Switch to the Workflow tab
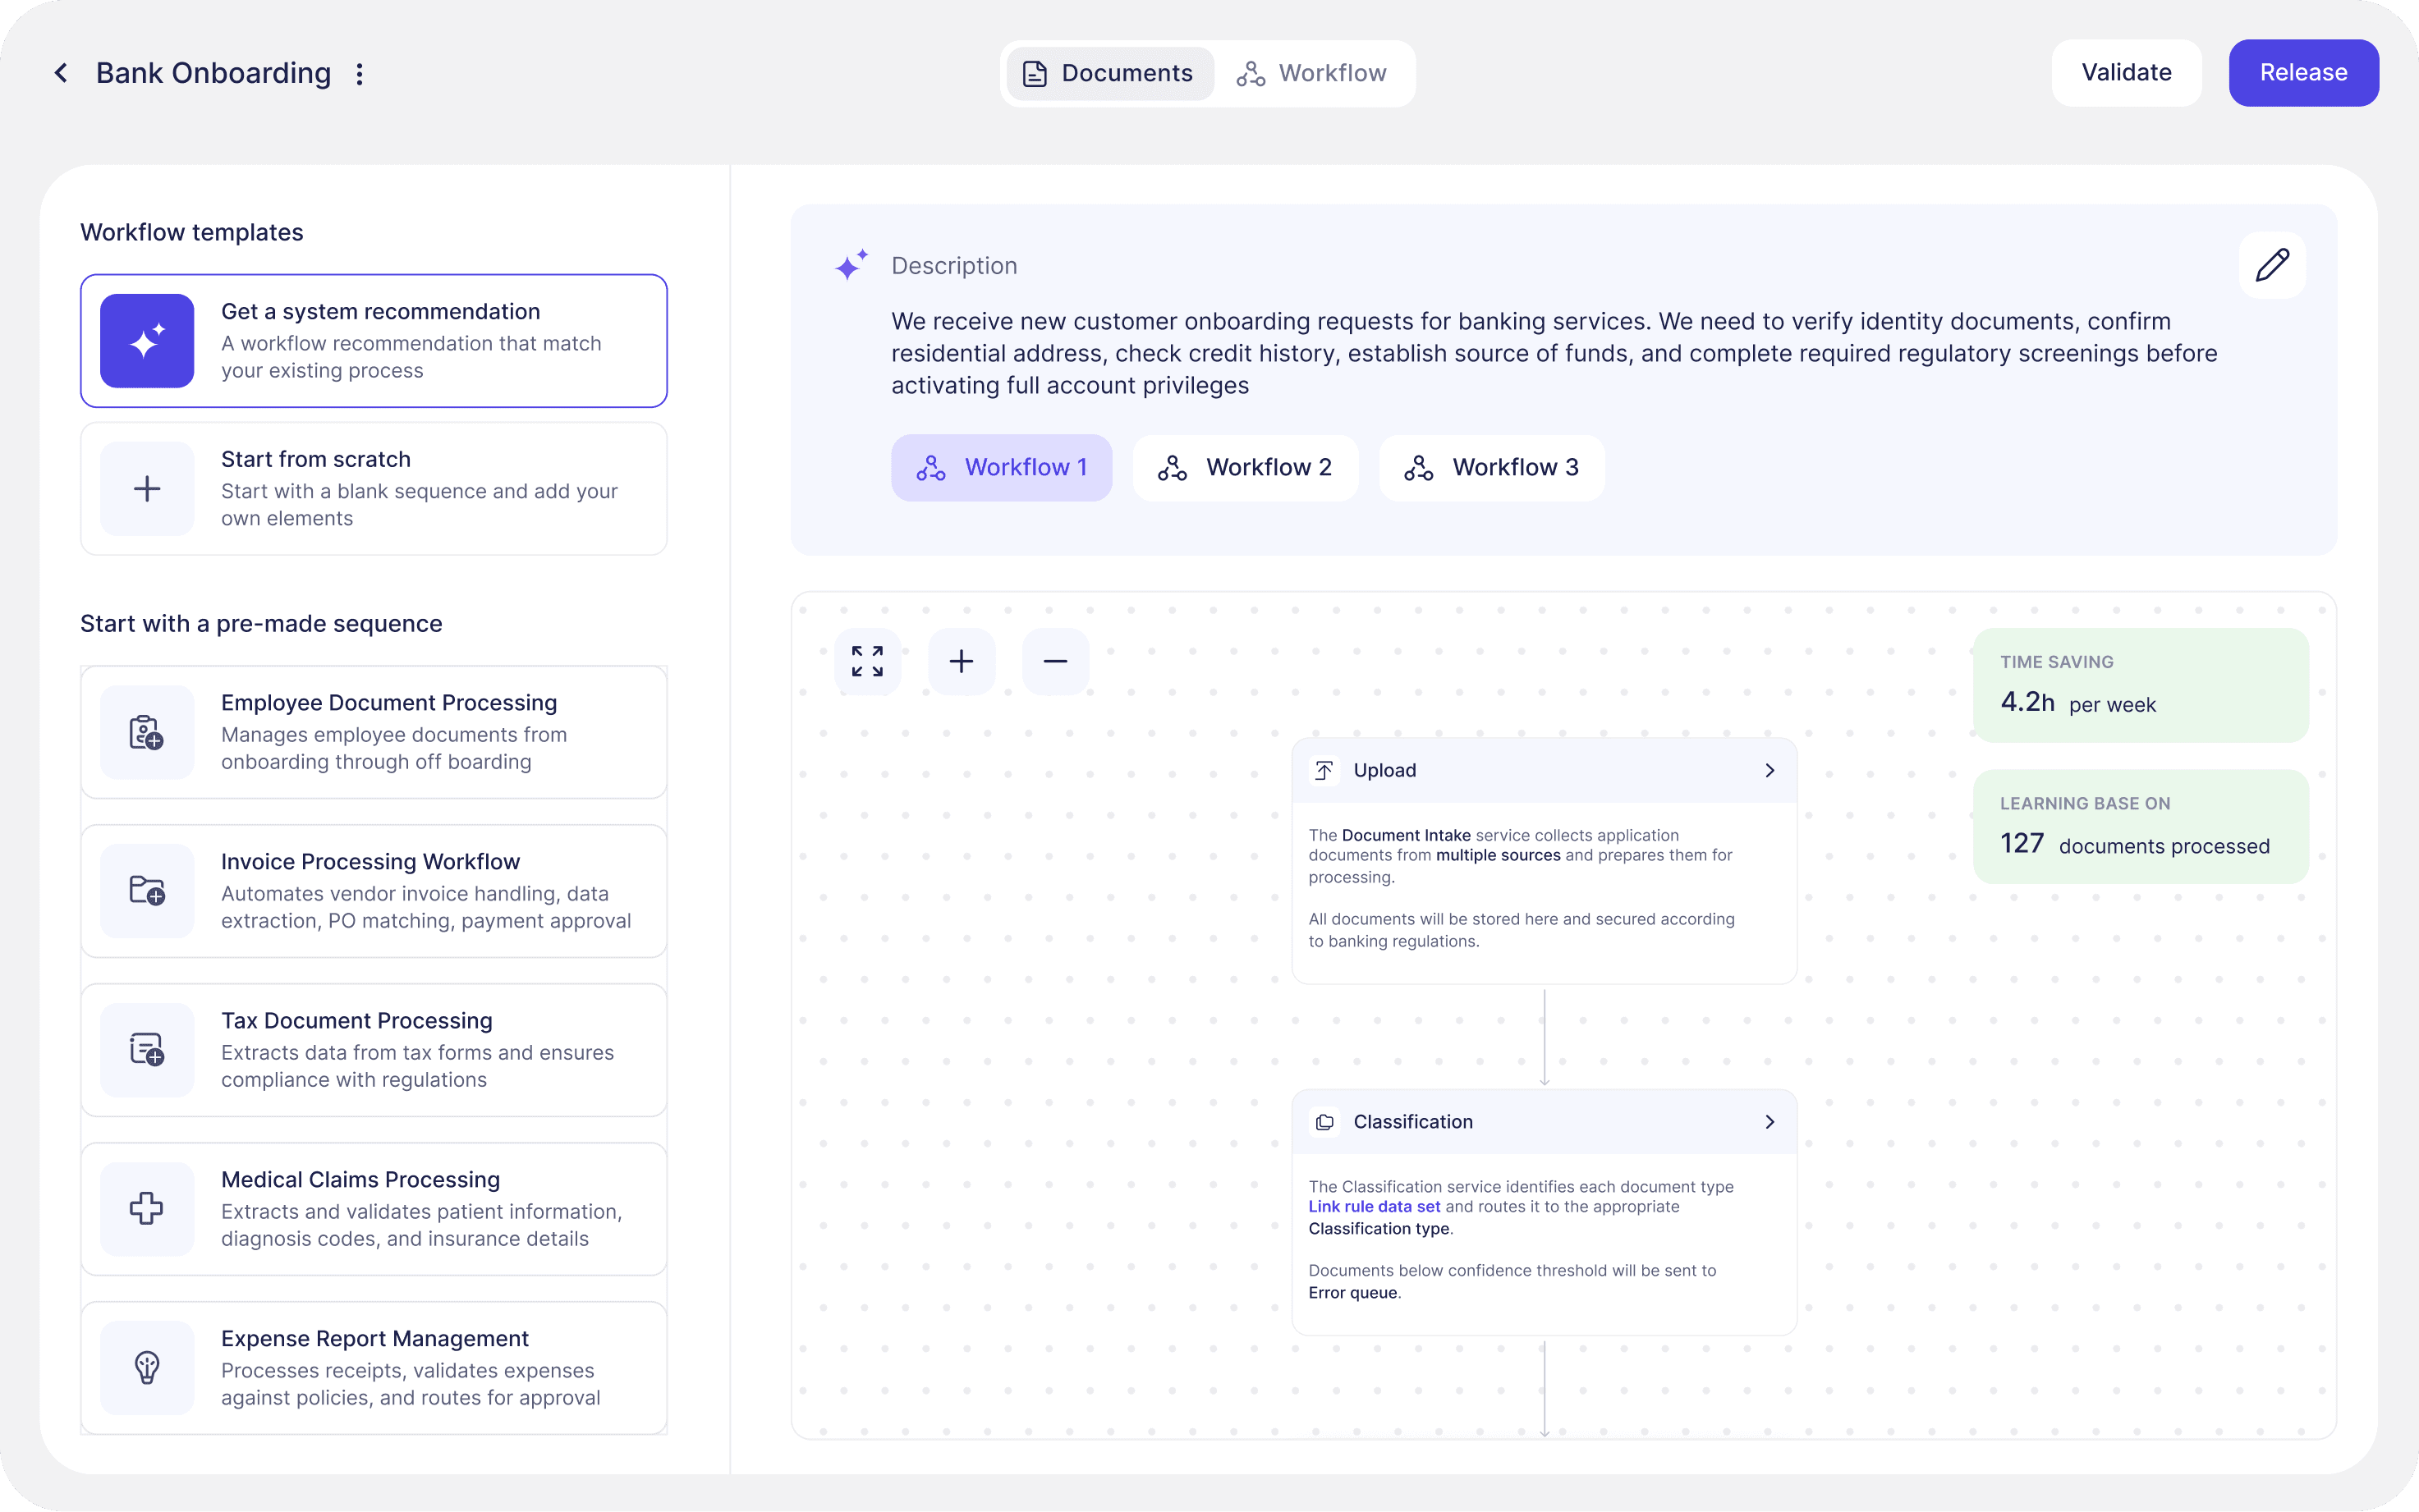Screen dimensions: 2419x1512 coord(1312,73)
